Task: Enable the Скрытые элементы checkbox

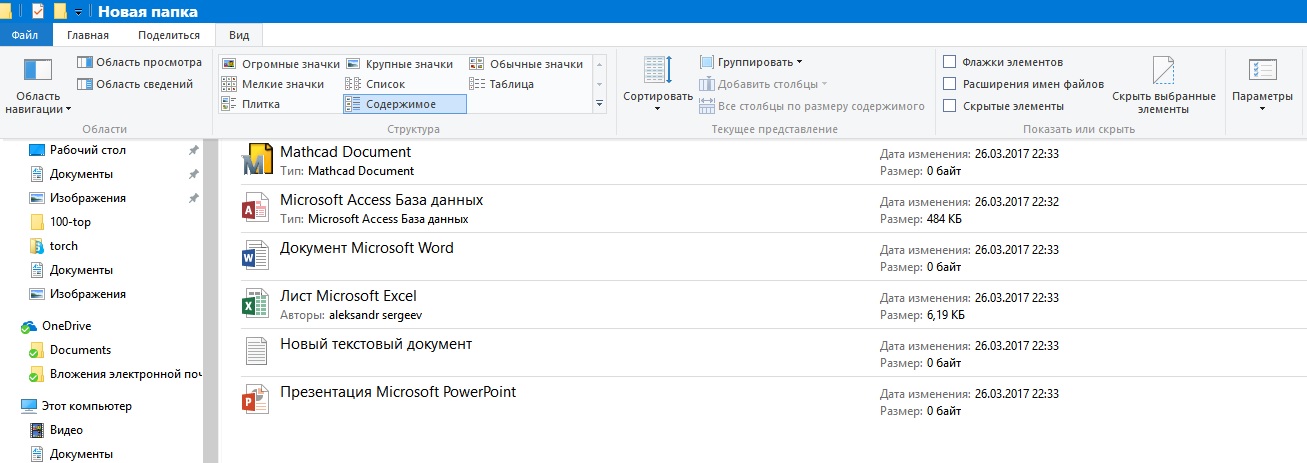Action: tap(950, 106)
